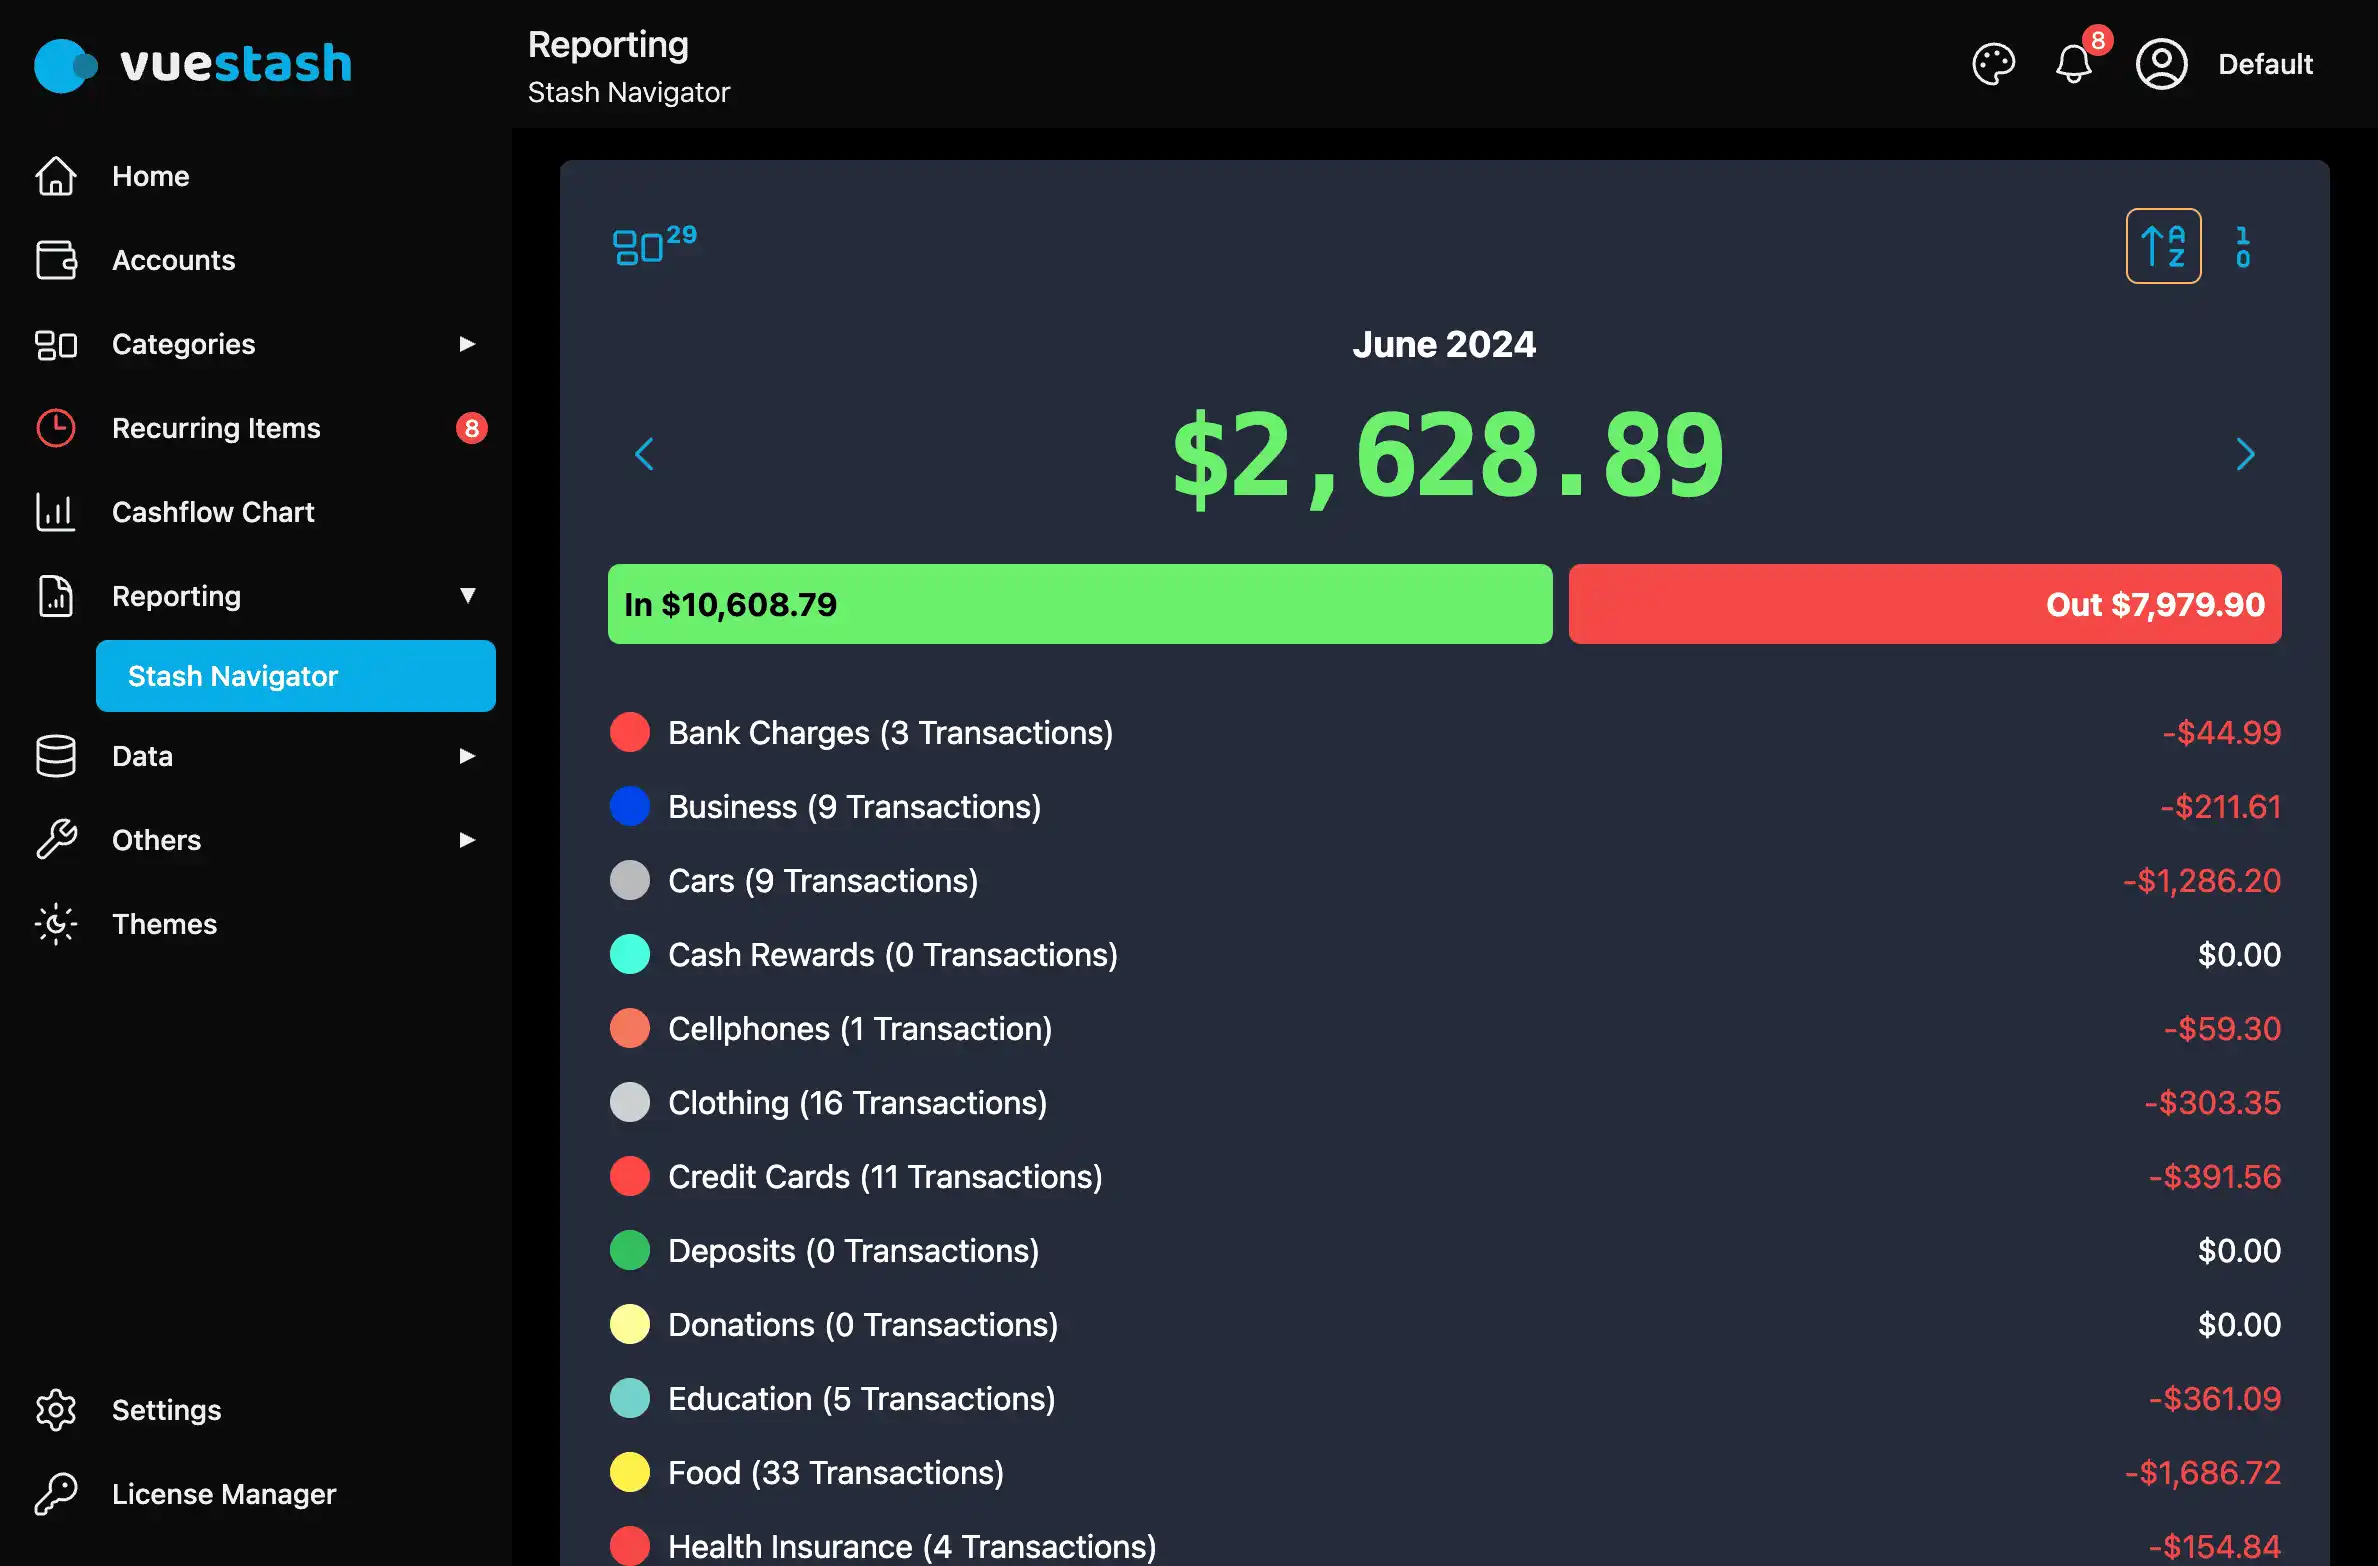This screenshot has height=1566, width=2378.
Task: Navigate to the previous month
Action: click(644, 454)
